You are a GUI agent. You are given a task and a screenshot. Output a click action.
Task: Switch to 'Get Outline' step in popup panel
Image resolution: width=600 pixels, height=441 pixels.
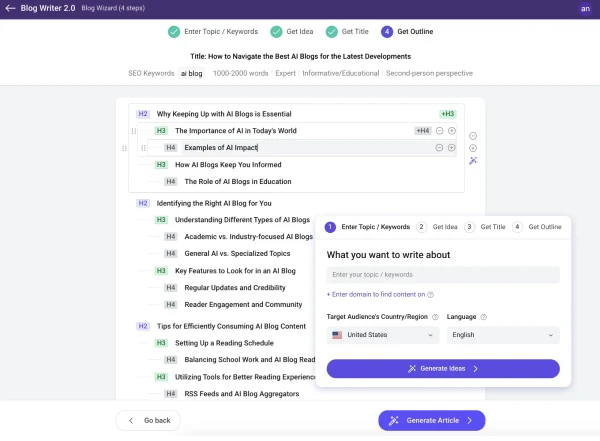tap(538, 227)
